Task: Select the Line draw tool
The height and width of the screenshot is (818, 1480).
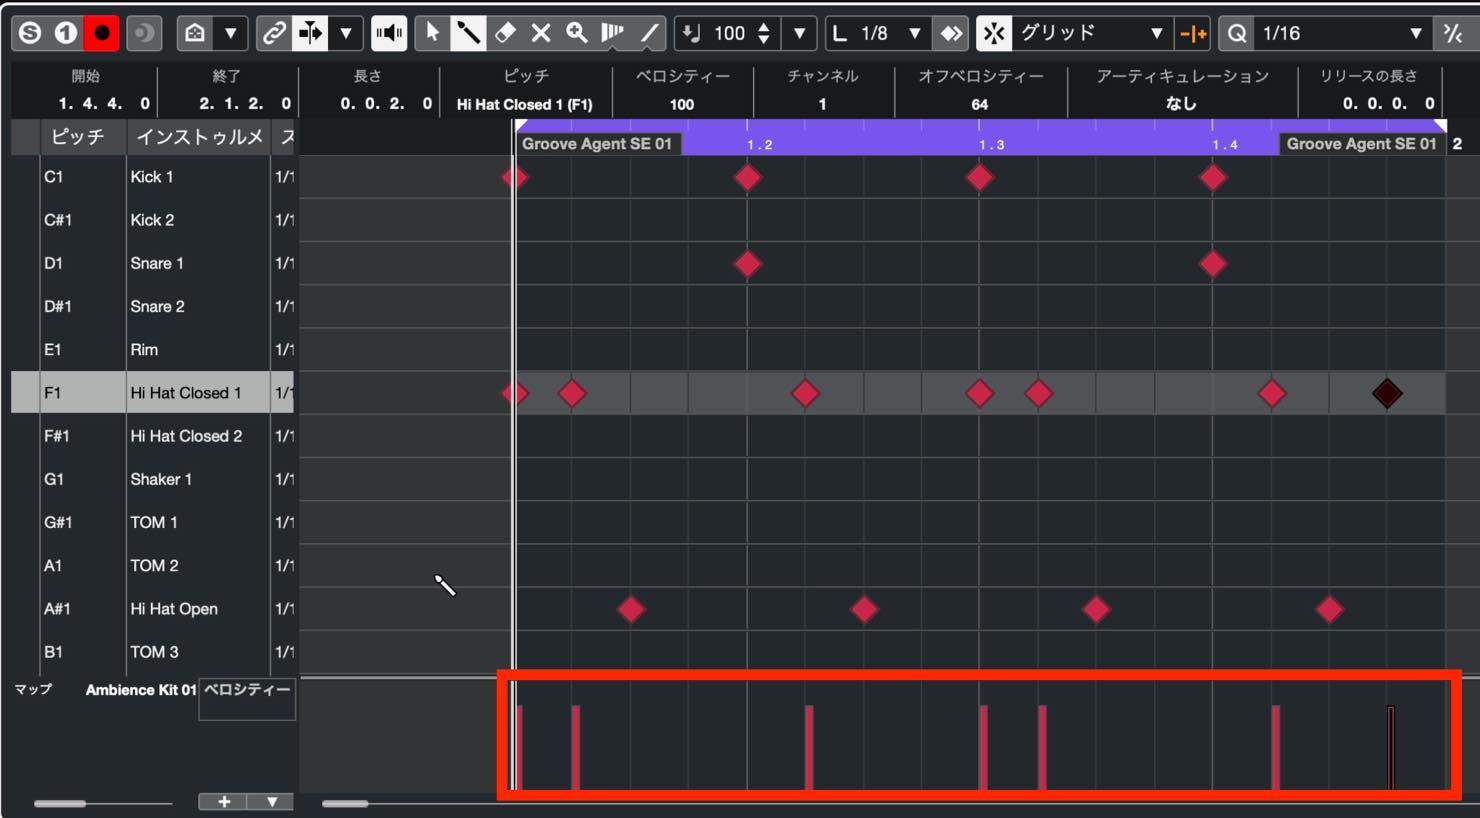Action: [650, 33]
